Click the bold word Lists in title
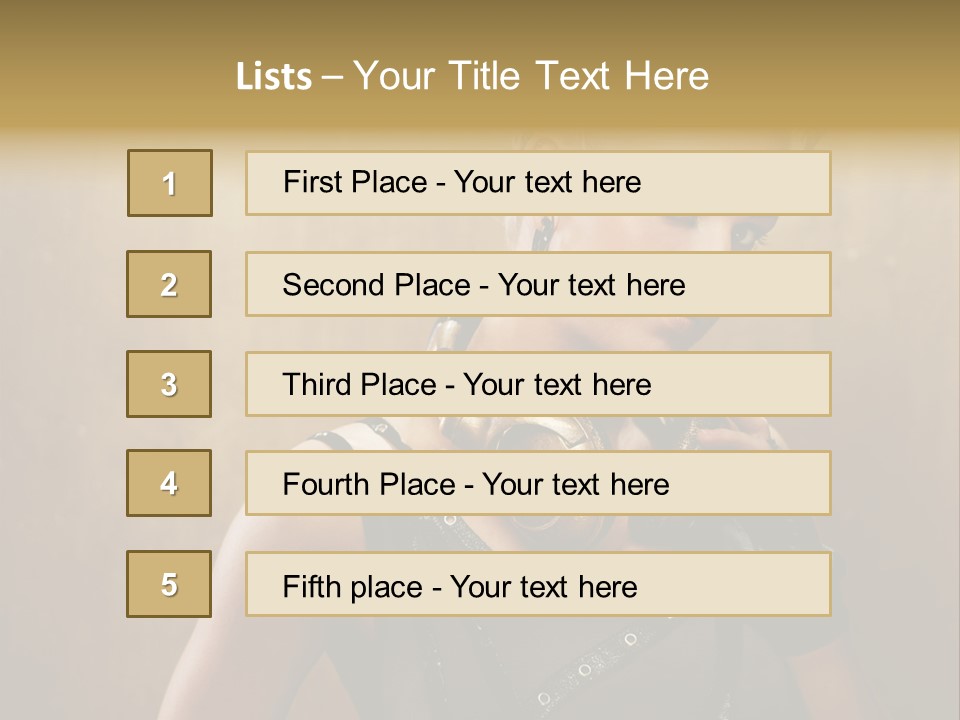 coord(274,76)
